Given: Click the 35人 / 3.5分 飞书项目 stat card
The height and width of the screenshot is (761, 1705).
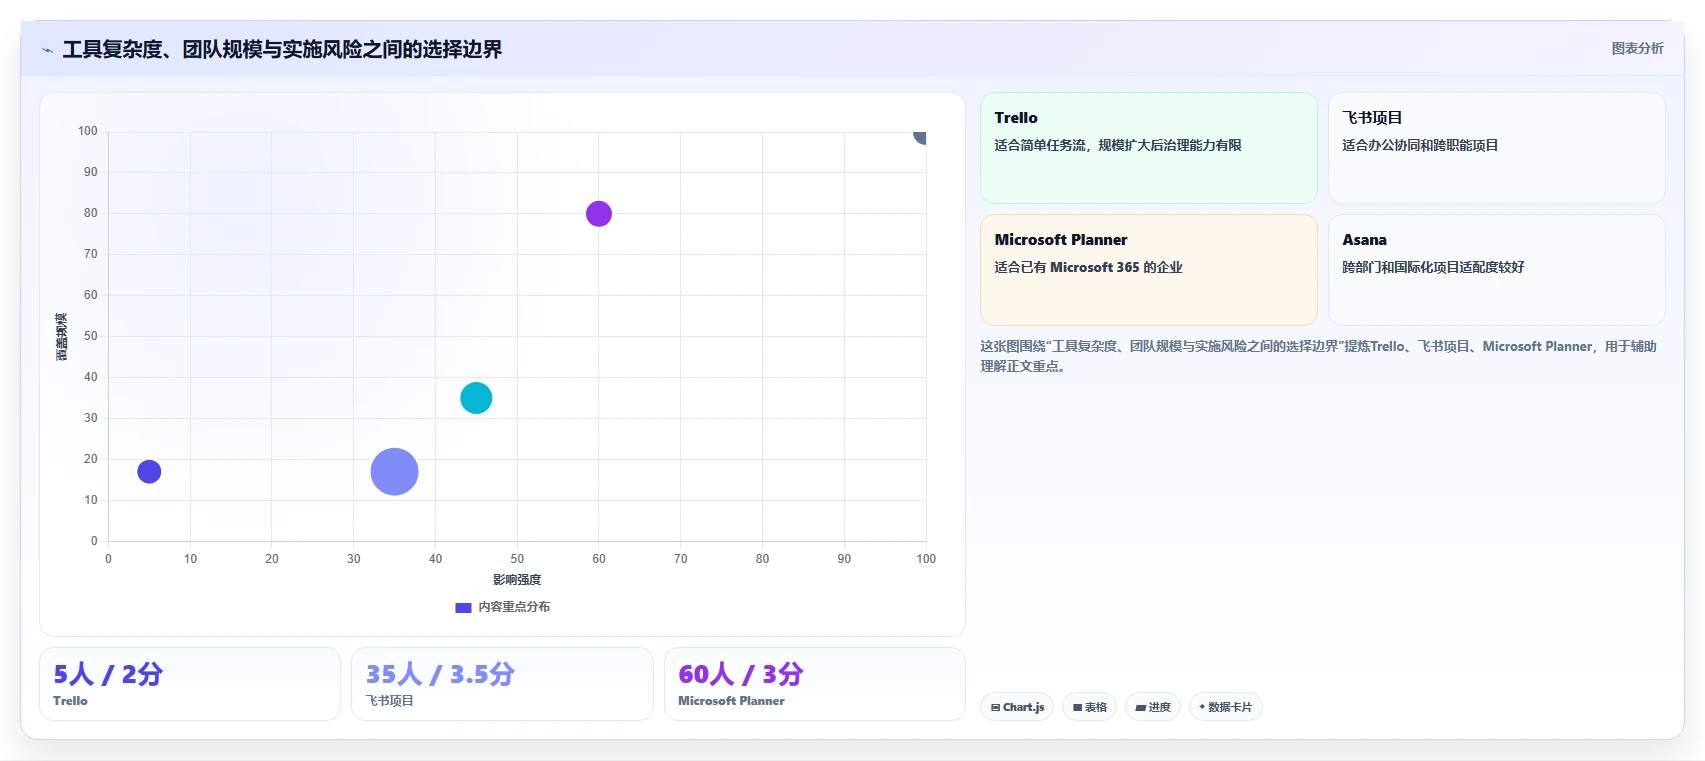Looking at the screenshot, I should [502, 684].
